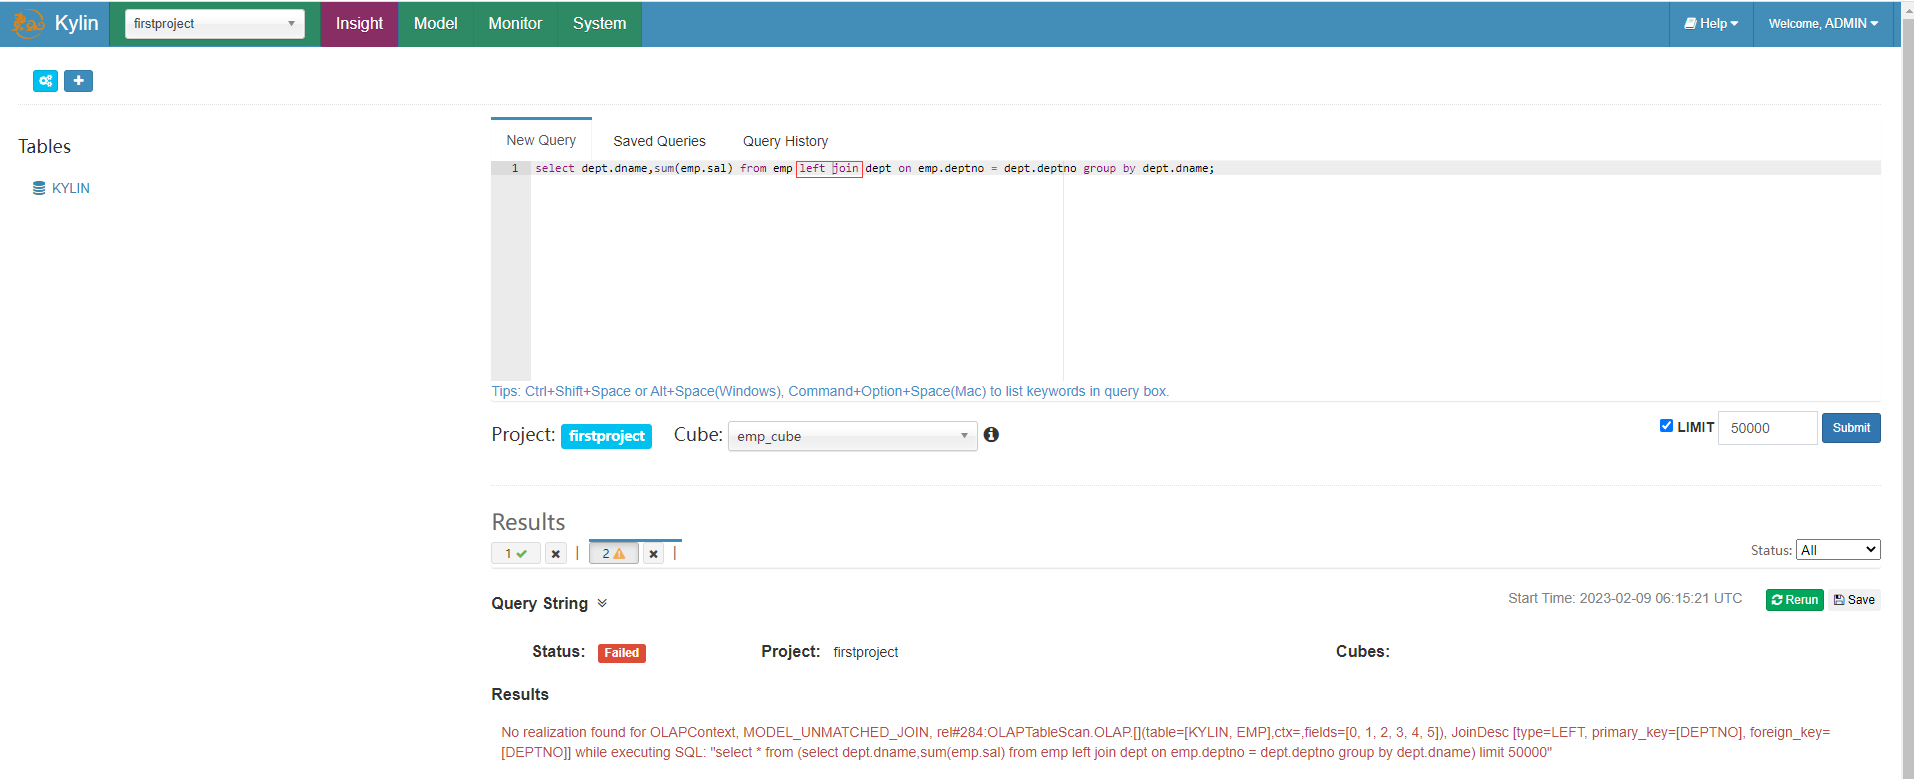Viewport: 1914px width, 779px height.
Task: Click the firstproject text beside the Project label in Results
Action: point(865,652)
